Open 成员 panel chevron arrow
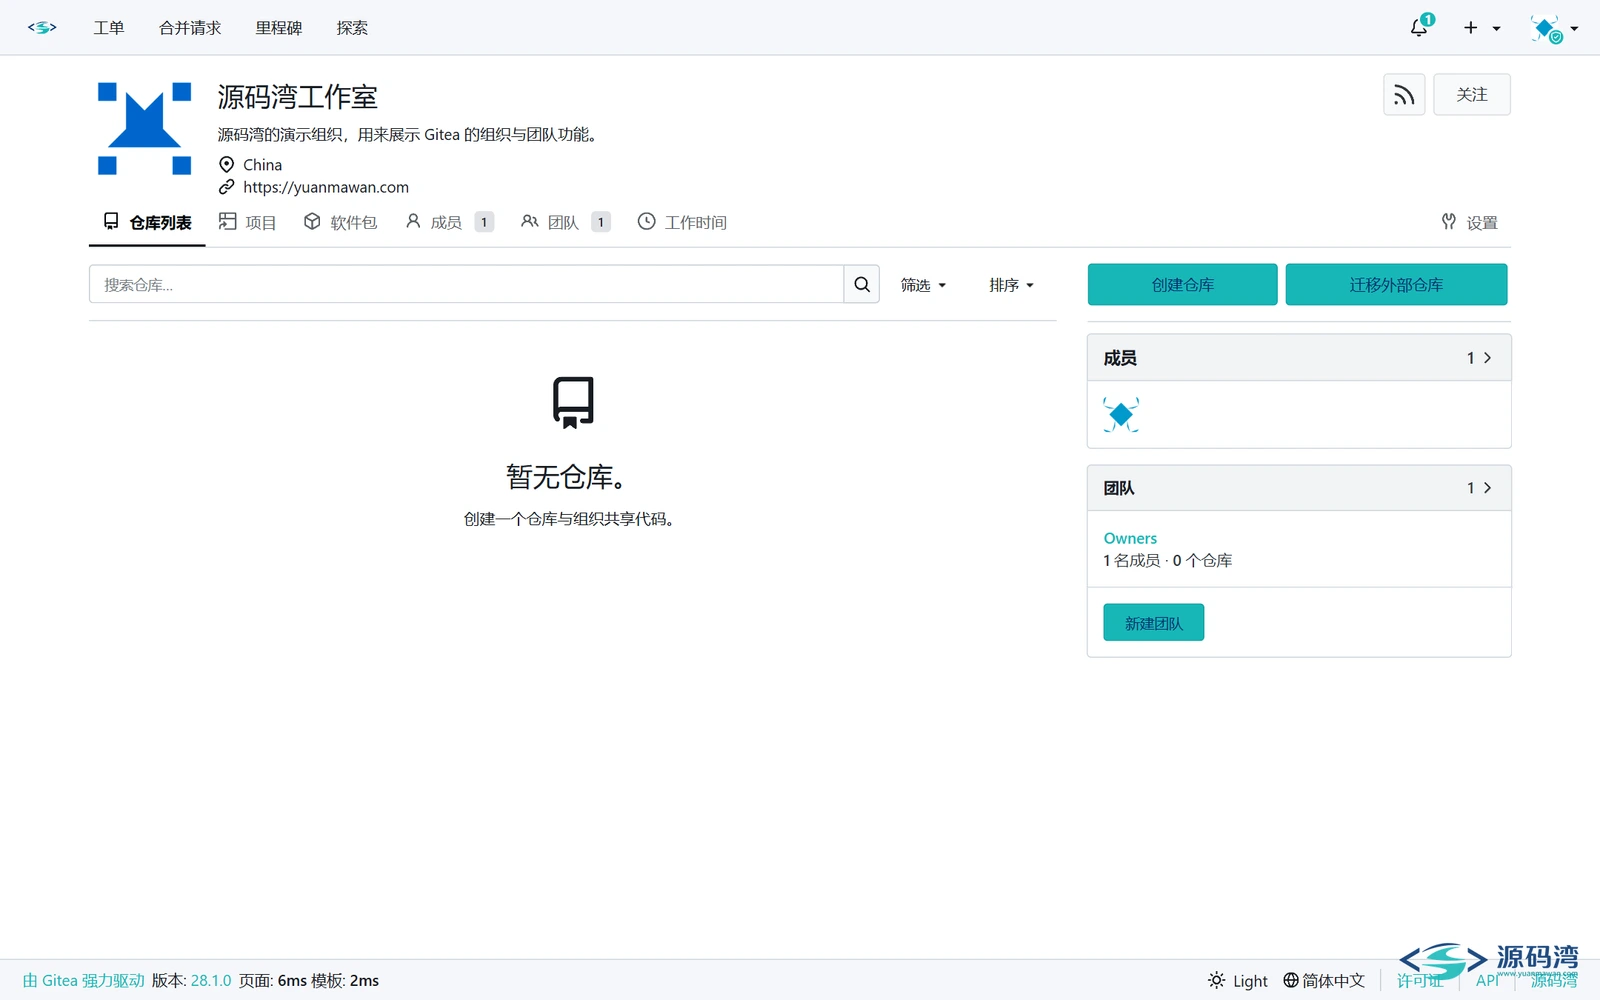Image resolution: width=1600 pixels, height=1000 pixels. [1488, 358]
